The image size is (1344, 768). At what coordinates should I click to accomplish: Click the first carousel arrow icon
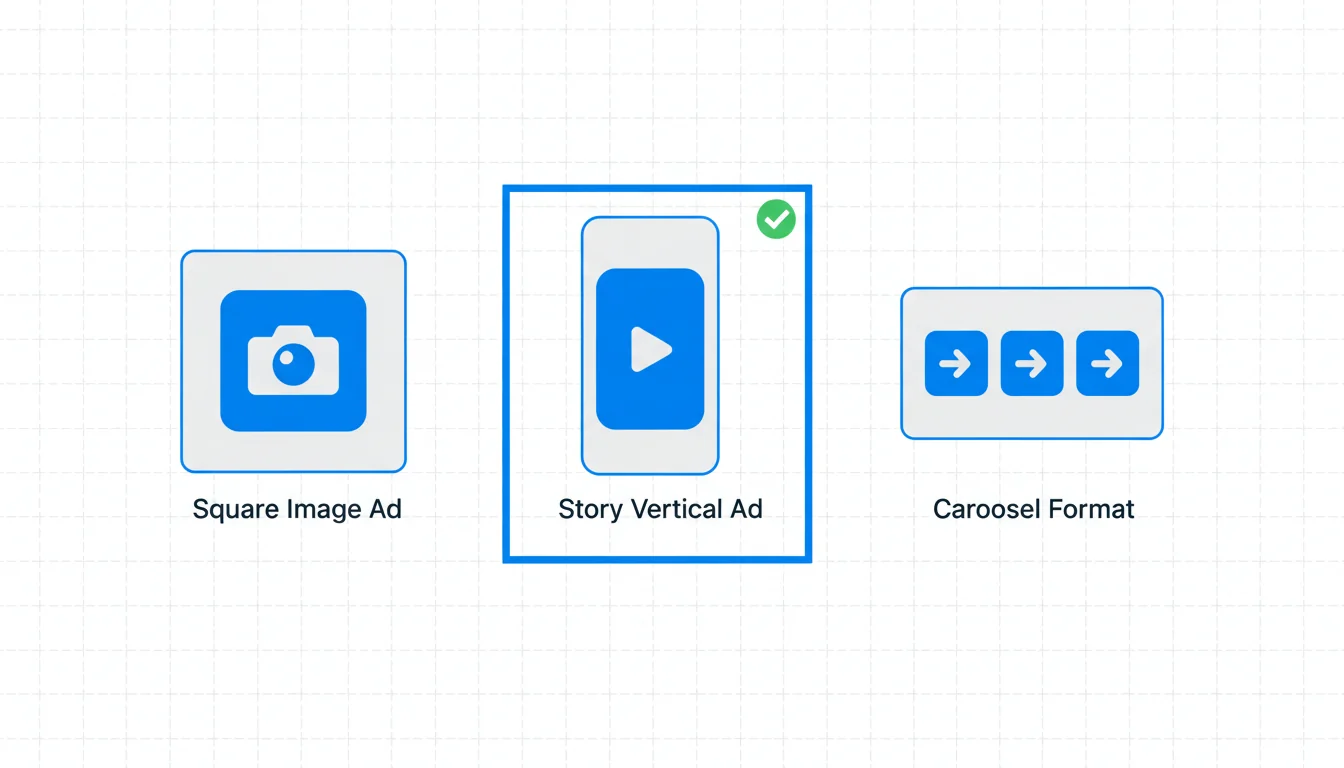click(x=956, y=363)
